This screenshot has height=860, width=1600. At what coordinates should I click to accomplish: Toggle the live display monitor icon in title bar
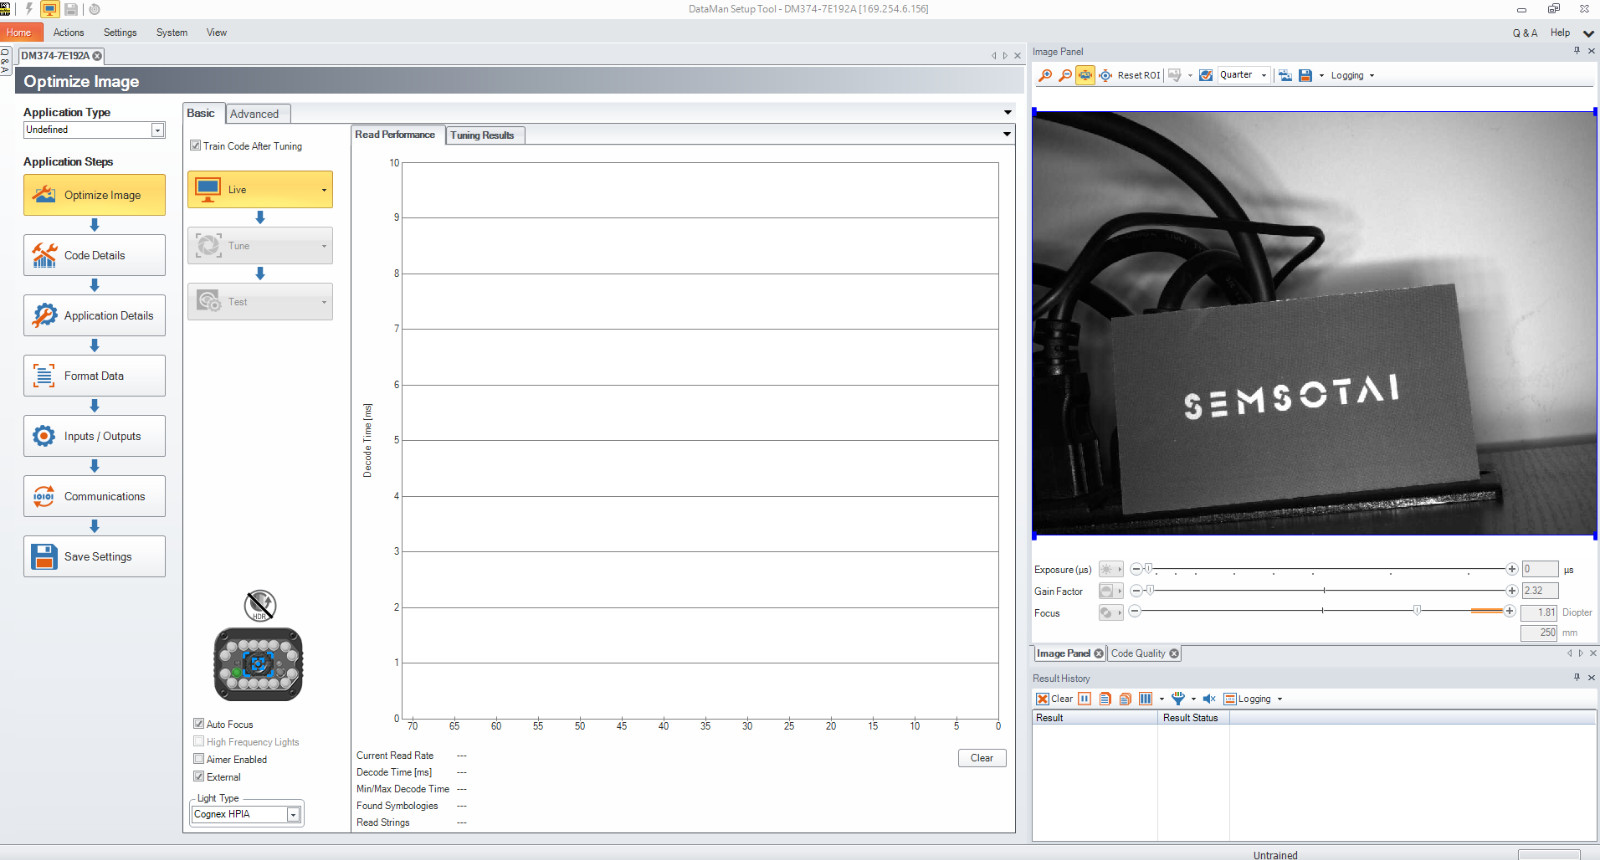coord(49,9)
